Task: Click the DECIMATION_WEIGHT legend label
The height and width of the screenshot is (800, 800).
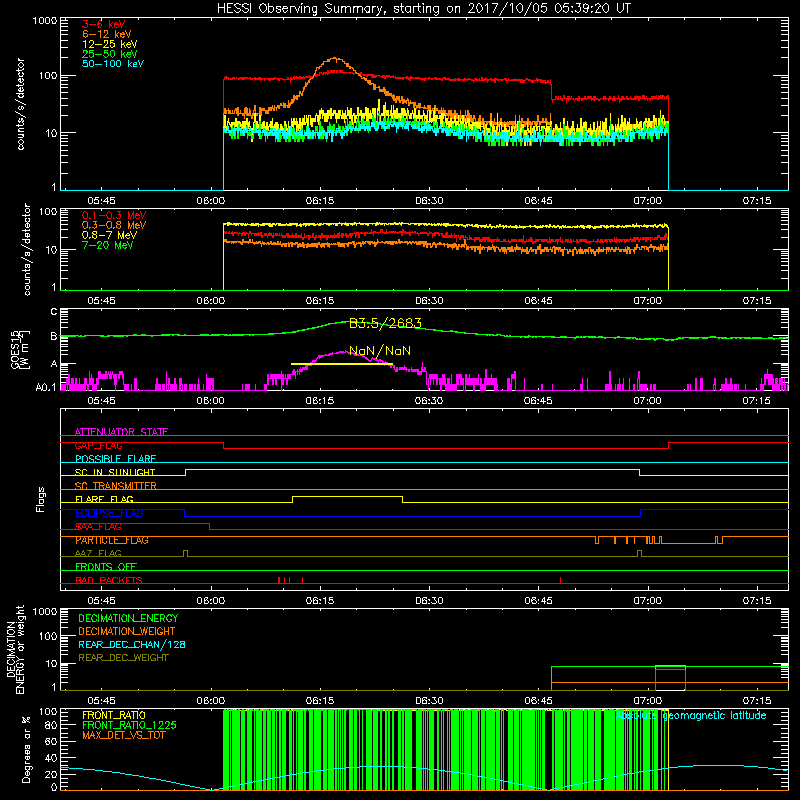Action: point(127,631)
